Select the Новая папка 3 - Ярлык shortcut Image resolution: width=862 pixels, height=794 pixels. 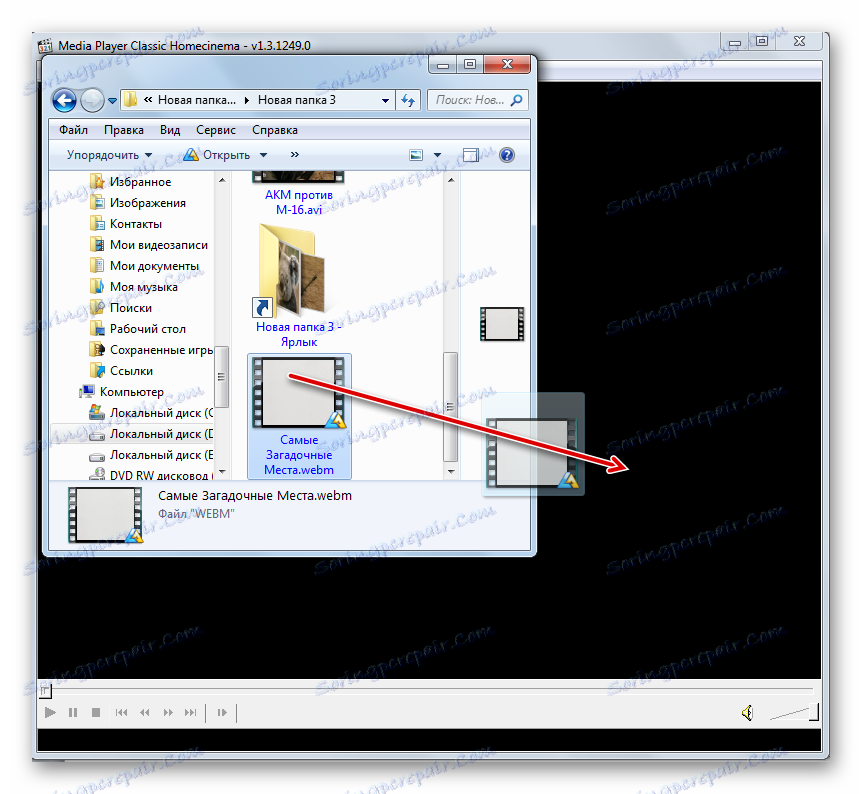[x=299, y=285]
